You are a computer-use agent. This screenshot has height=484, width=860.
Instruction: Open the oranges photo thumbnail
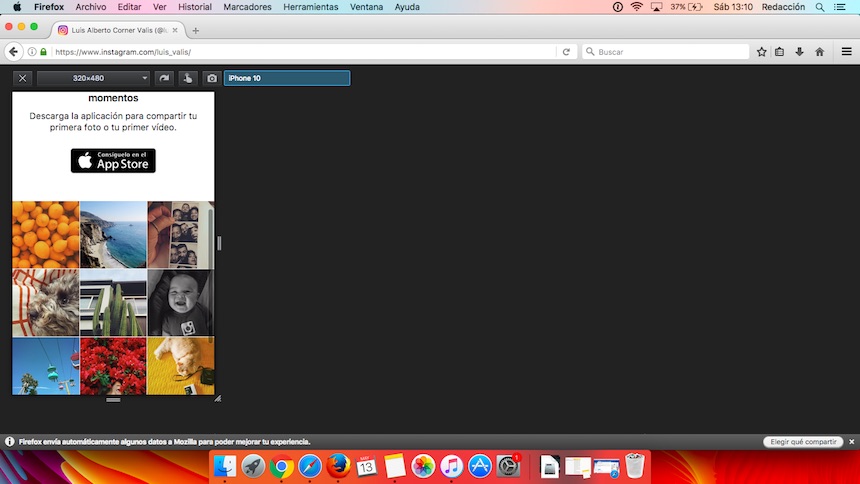[x=45, y=234]
